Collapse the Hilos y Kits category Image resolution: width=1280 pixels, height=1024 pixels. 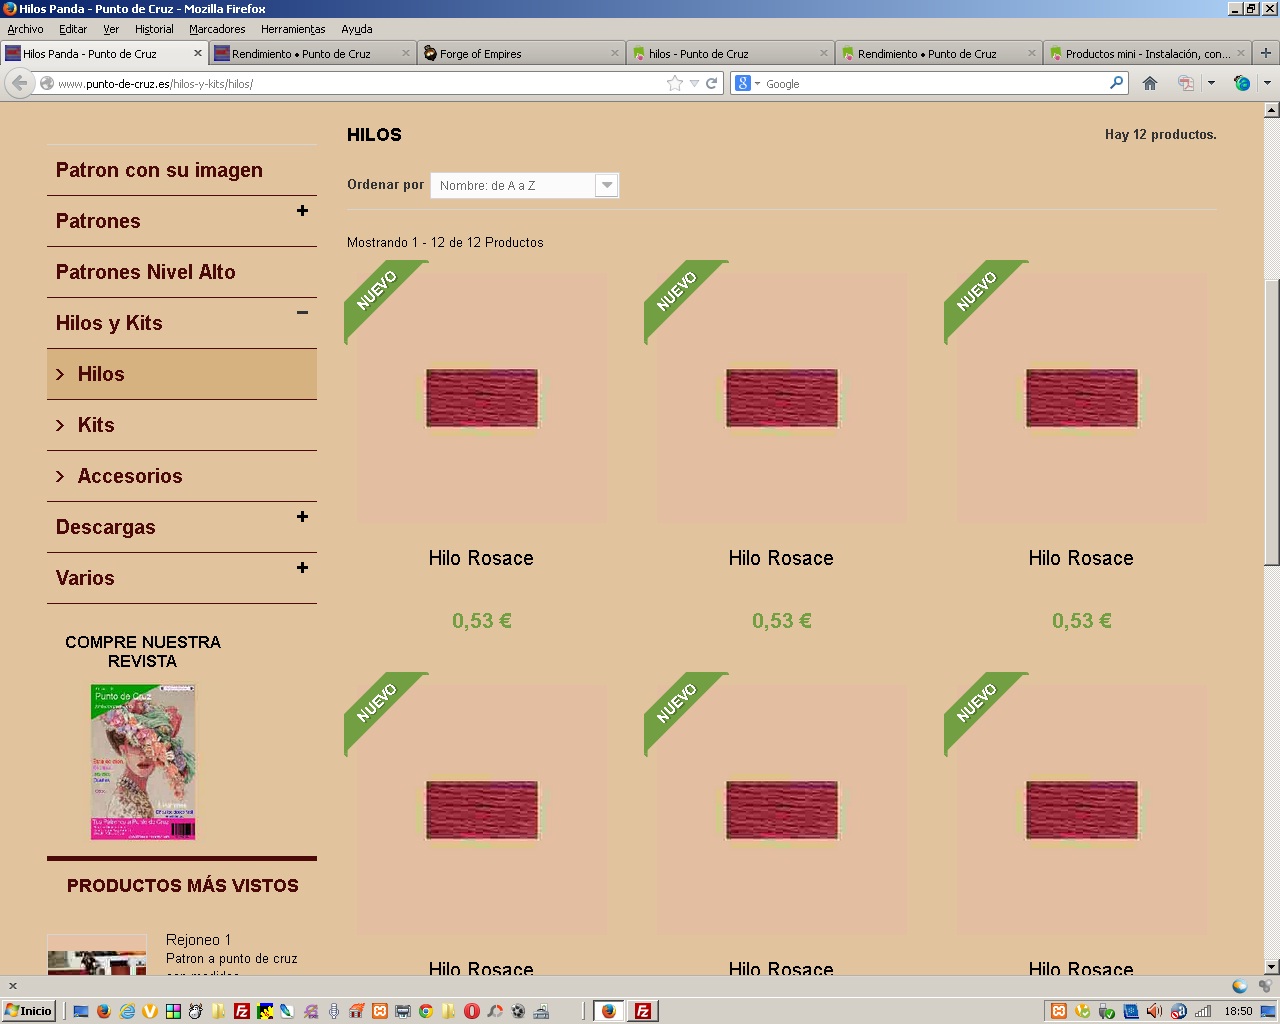coord(302,313)
